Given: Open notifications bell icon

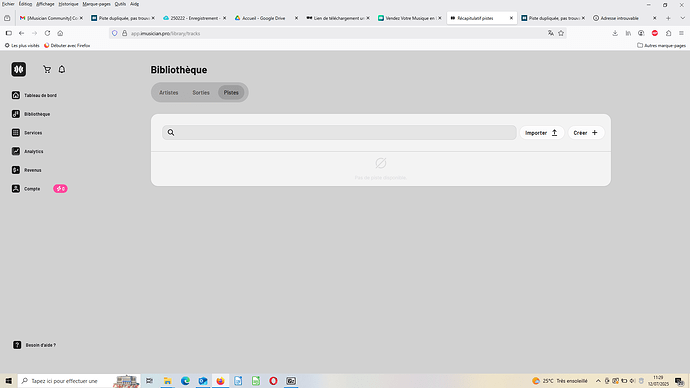Looking at the screenshot, I should point(62,70).
